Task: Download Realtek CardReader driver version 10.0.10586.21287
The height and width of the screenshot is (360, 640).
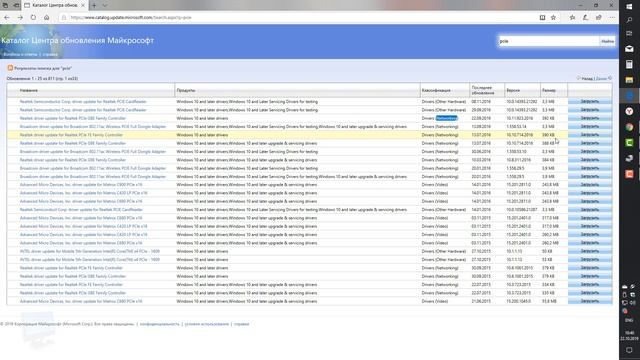Action: 590,210
